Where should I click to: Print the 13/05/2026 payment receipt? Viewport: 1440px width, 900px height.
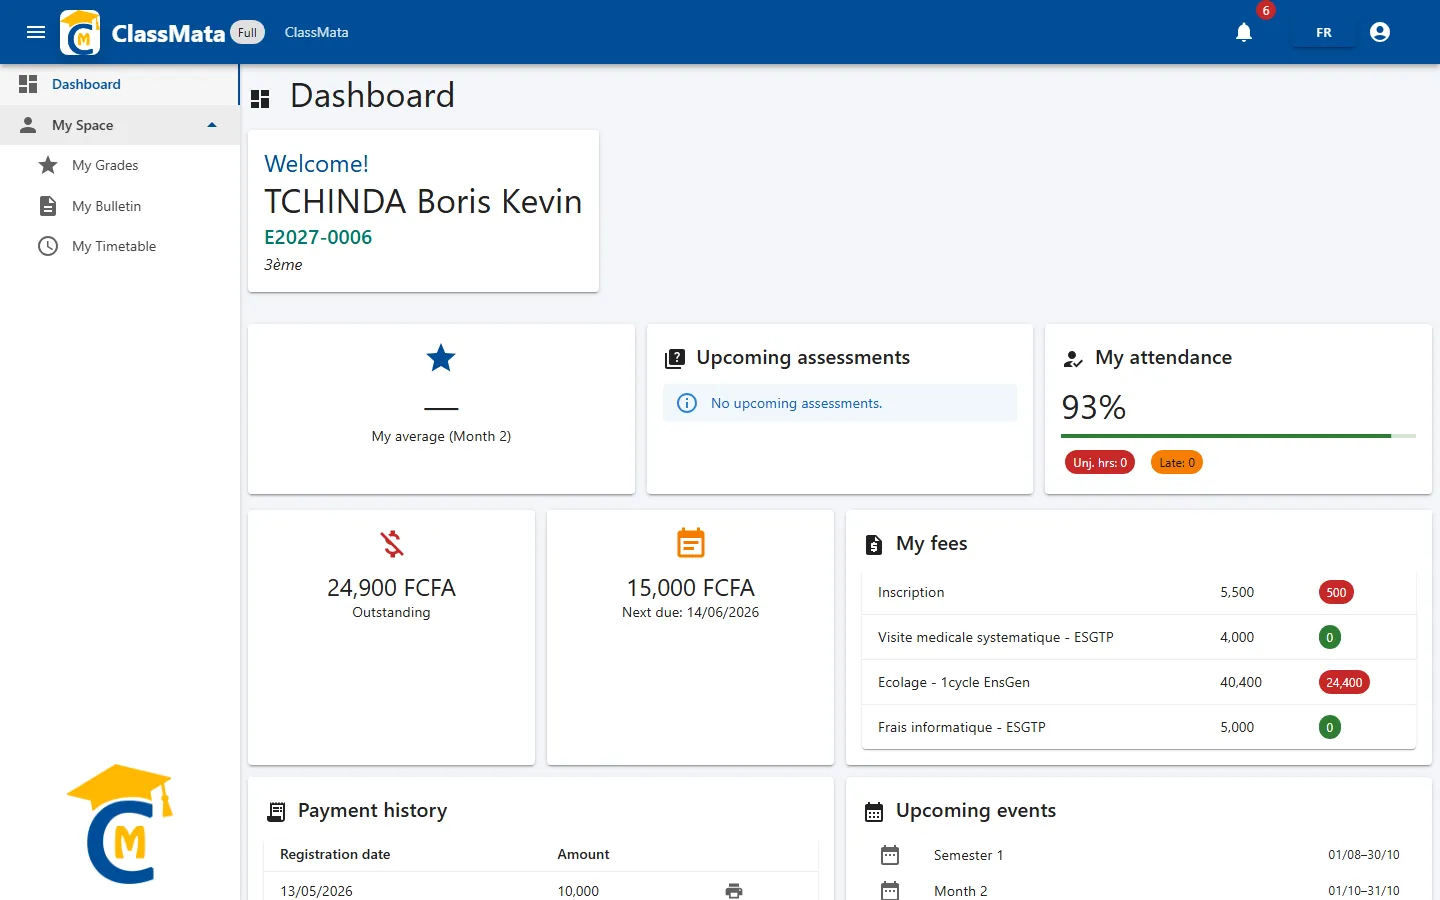click(734, 891)
